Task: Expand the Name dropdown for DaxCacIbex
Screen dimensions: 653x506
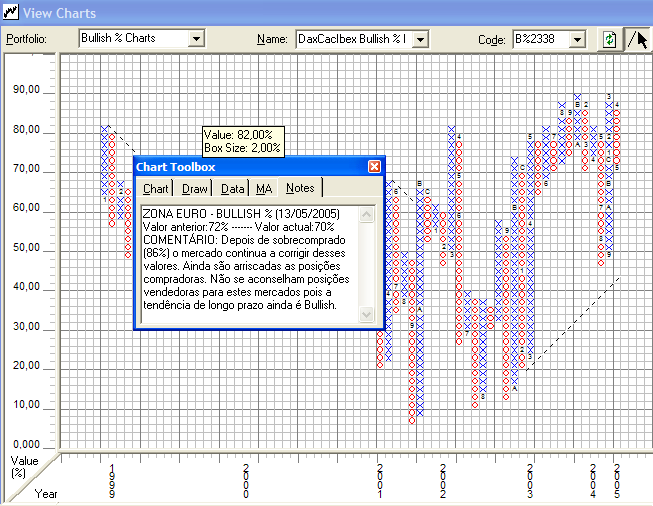Action: tap(420, 39)
